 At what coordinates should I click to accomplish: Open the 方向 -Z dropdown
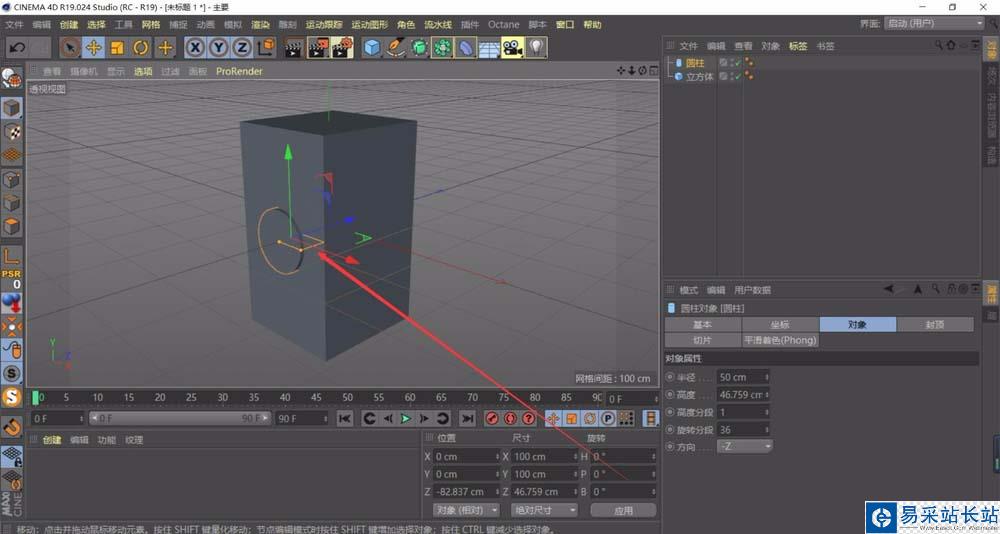coord(744,447)
